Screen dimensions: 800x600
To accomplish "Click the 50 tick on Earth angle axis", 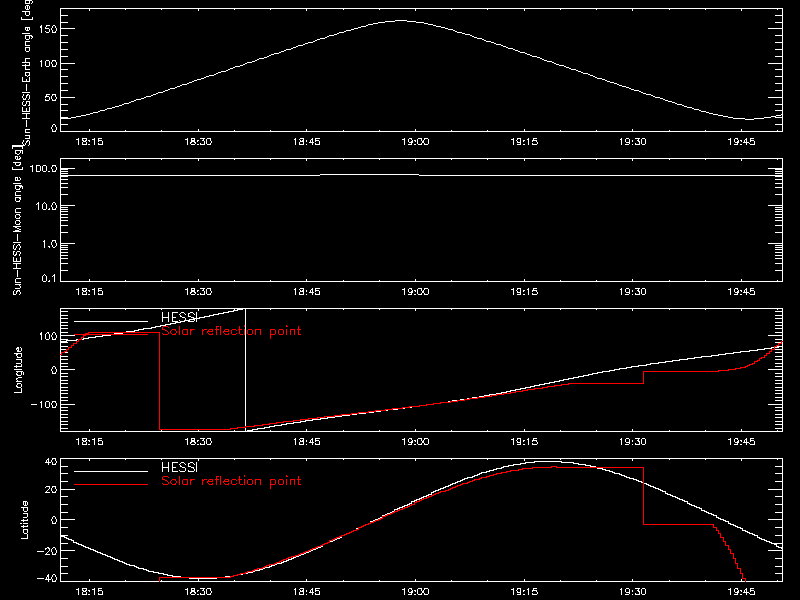I will [x=51, y=97].
